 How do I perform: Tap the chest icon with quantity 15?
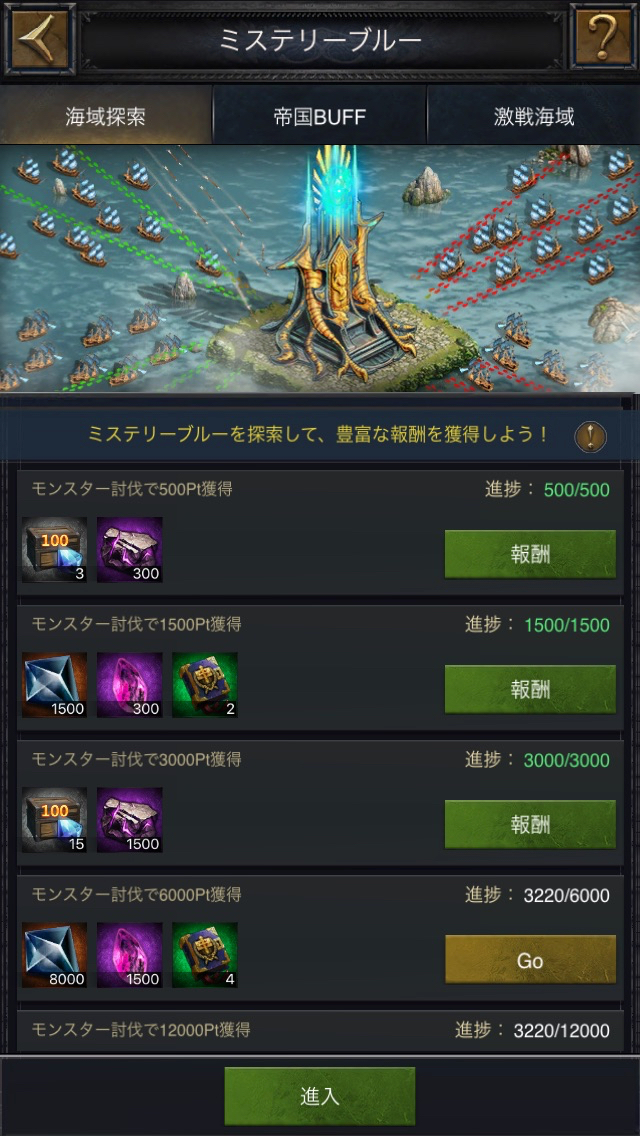tap(54, 819)
